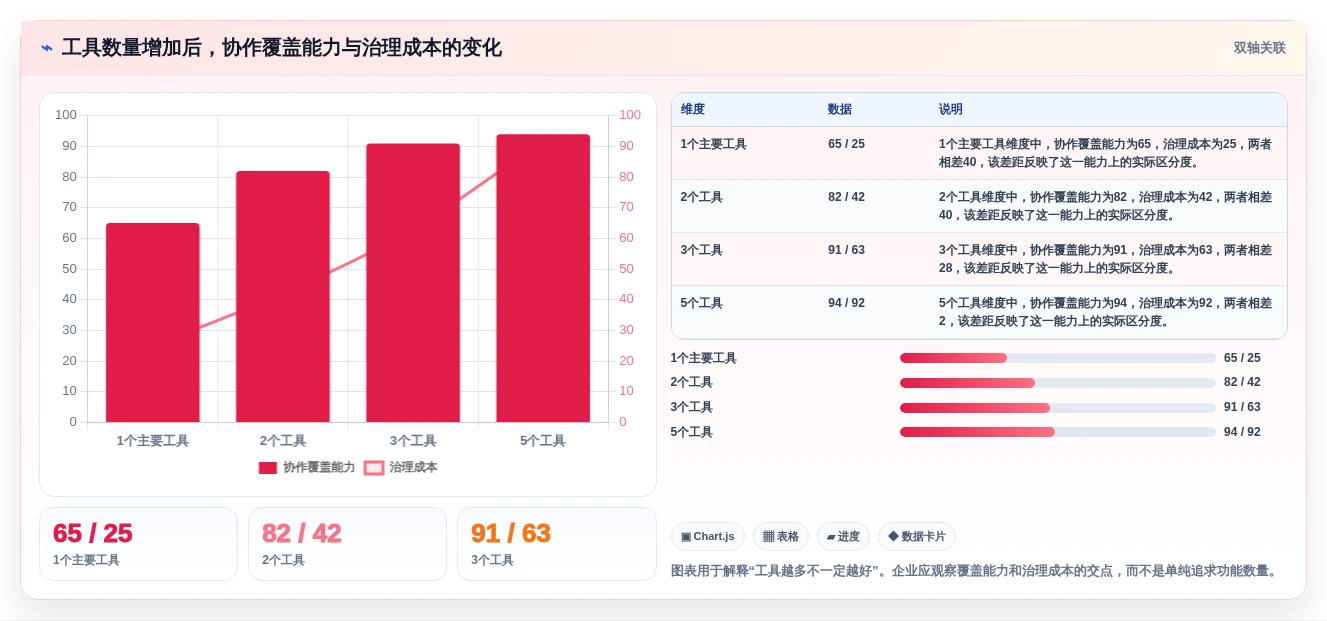This screenshot has height=621, width=1327.
Task: Click the 3个工具 chart bar
Action: [413, 283]
